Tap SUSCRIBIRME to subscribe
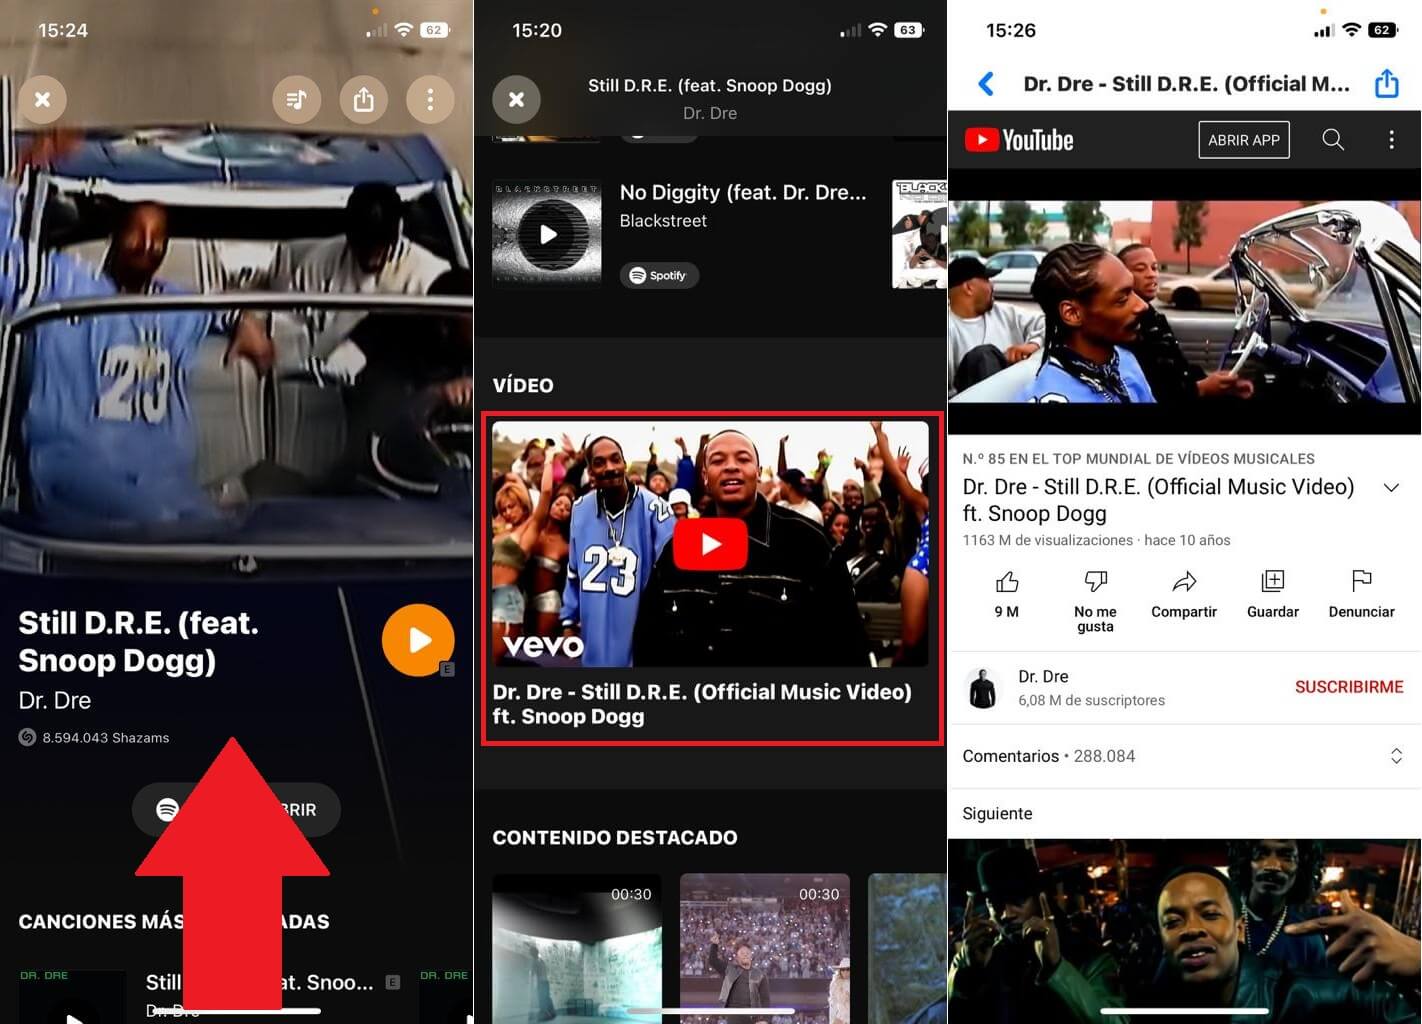This screenshot has height=1024, width=1422. [1349, 687]
